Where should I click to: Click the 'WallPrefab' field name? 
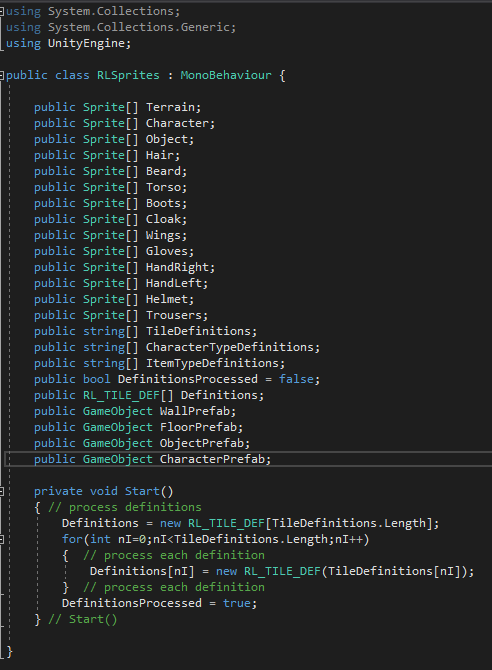[195, 411]
